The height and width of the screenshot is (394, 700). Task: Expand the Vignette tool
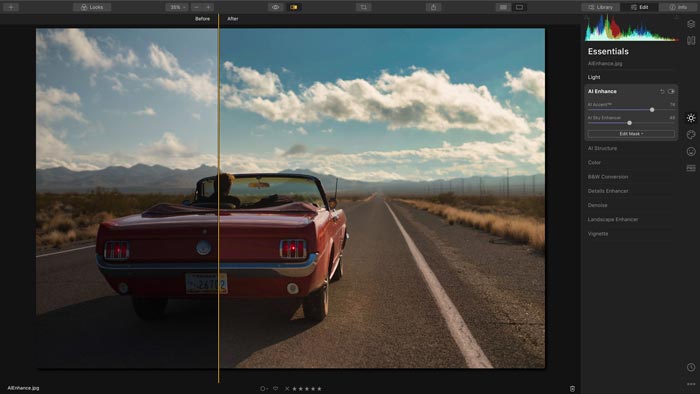pyautogui.click(x=598, y=234)
